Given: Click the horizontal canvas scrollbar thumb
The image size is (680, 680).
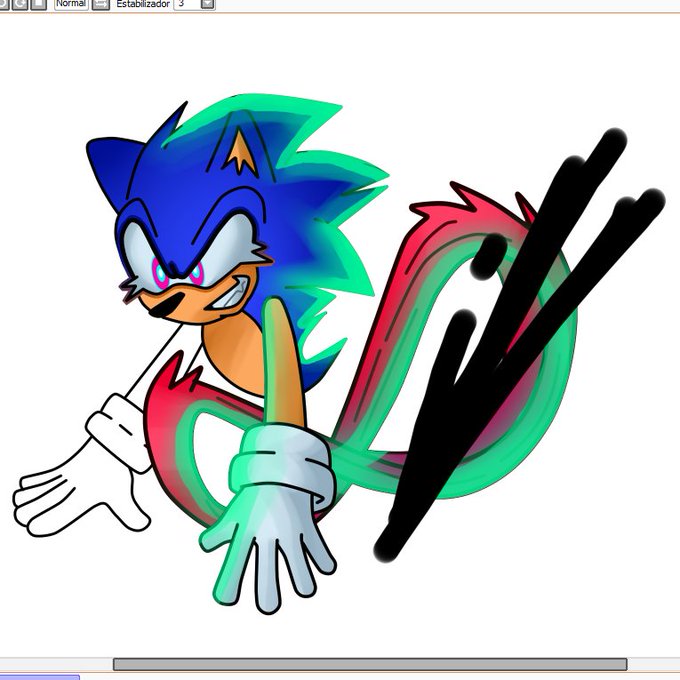Looking at the screenshot, I should (370, 664).
